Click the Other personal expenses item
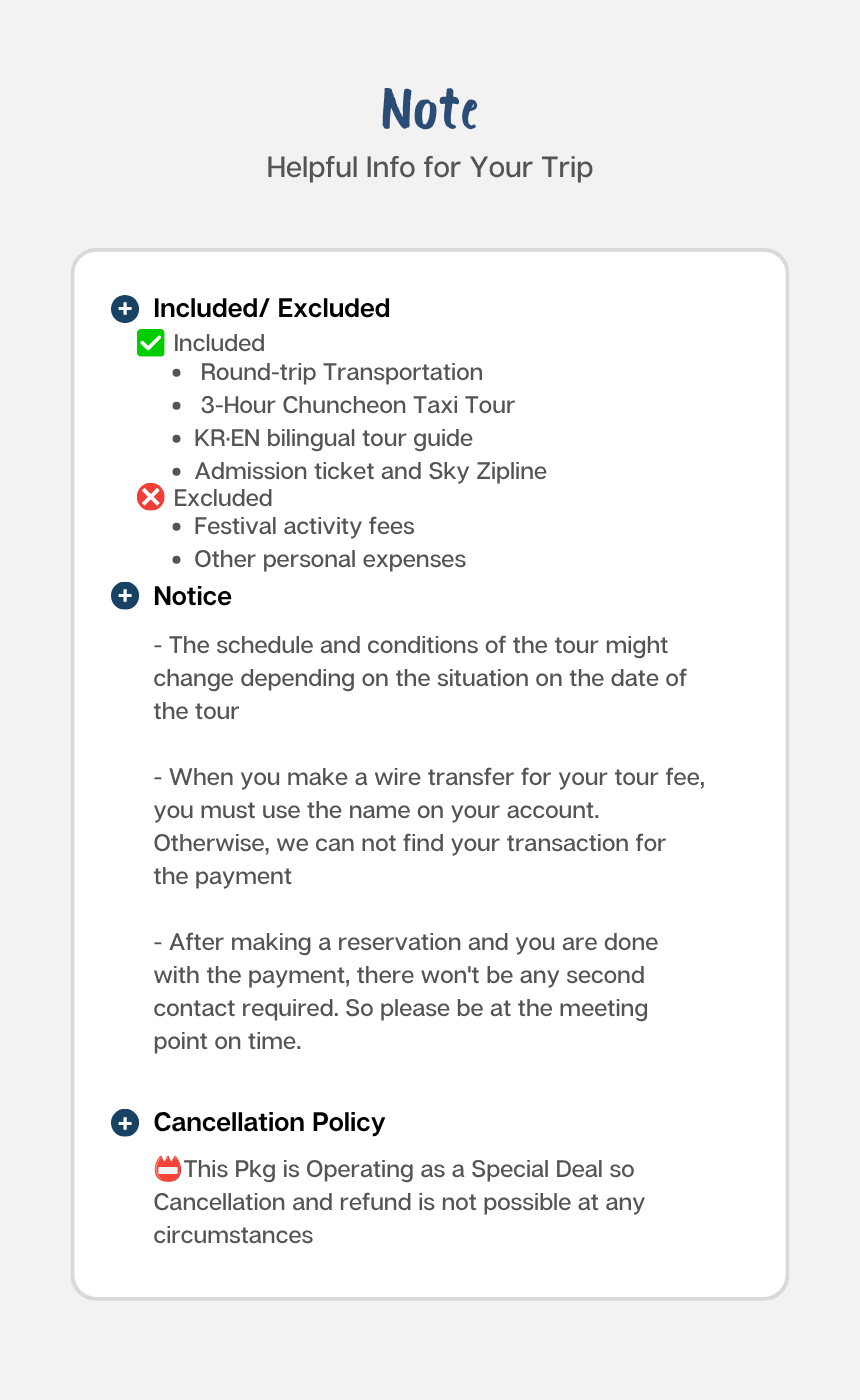The width and height of the screenshot is (860, 1400). click(330, 559)
